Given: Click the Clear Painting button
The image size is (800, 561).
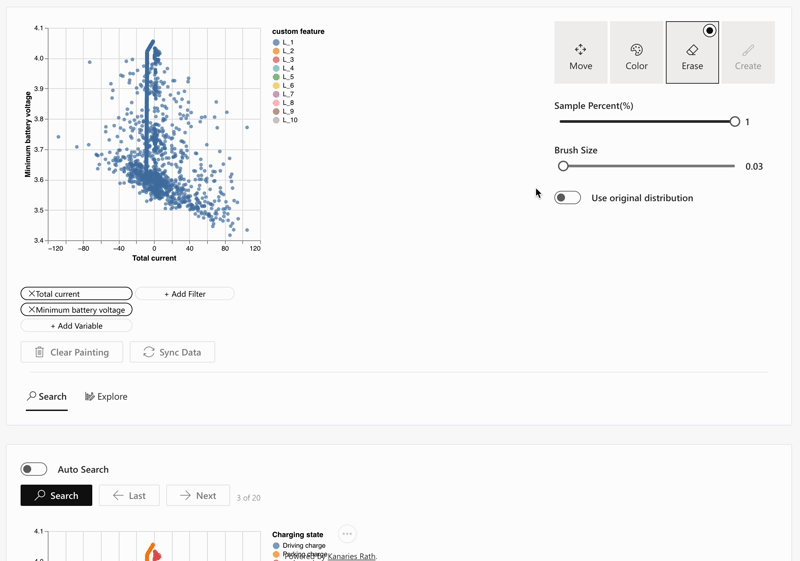Looking at the screenshot, I should tap(72, 352).
